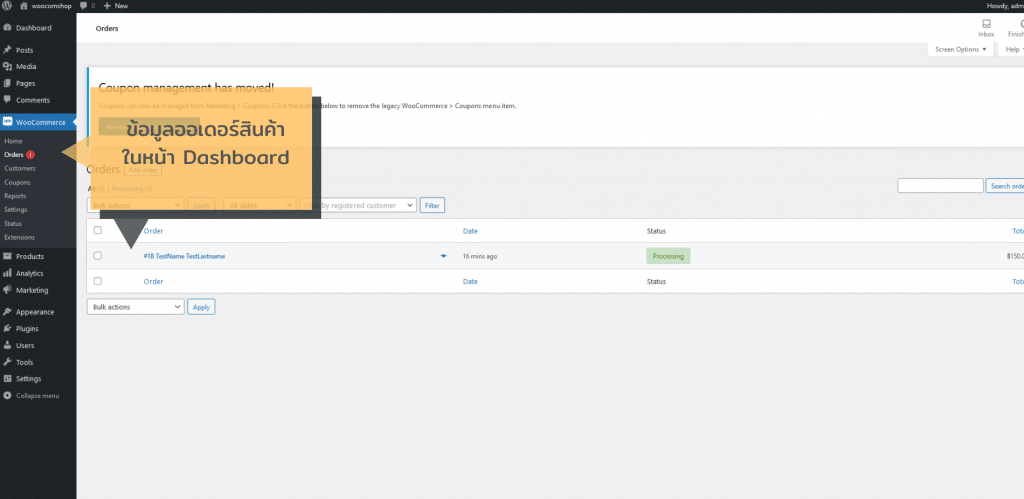Screen dimensions: 1024x499
Task: Click the Posts pin icon
Action: point(8,50)
